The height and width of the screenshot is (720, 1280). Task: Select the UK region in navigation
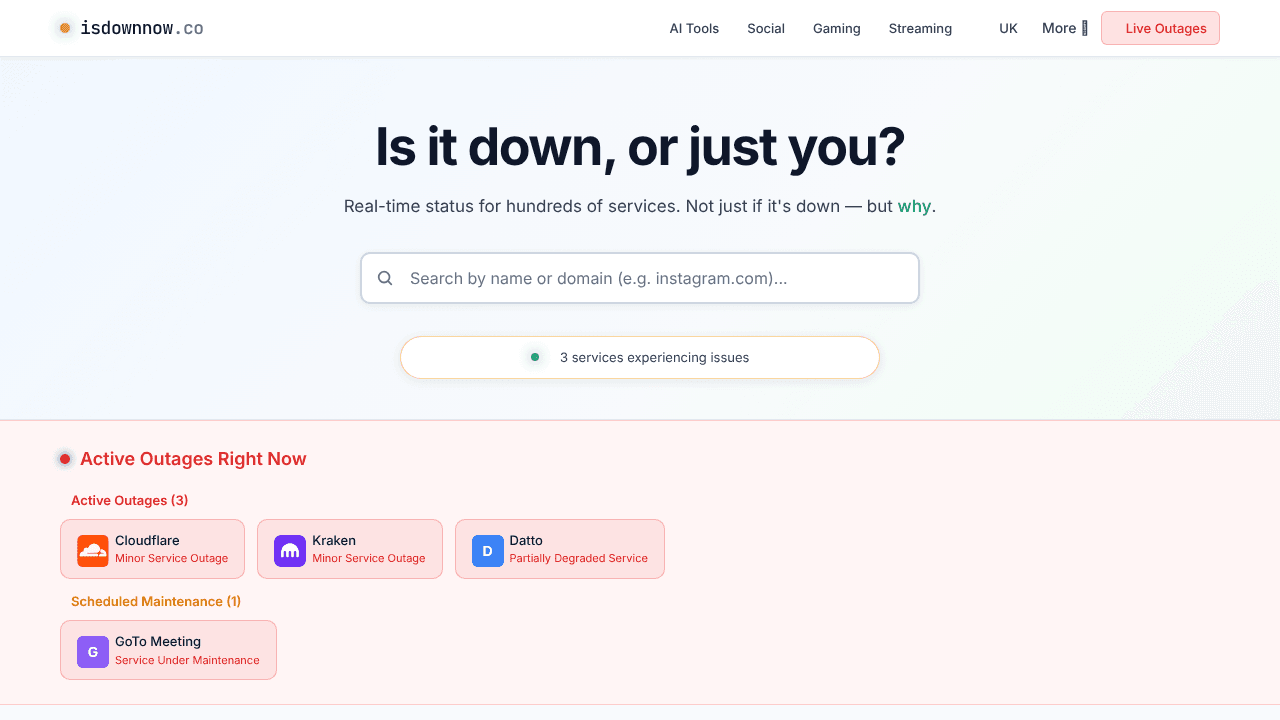point(1008,28)
